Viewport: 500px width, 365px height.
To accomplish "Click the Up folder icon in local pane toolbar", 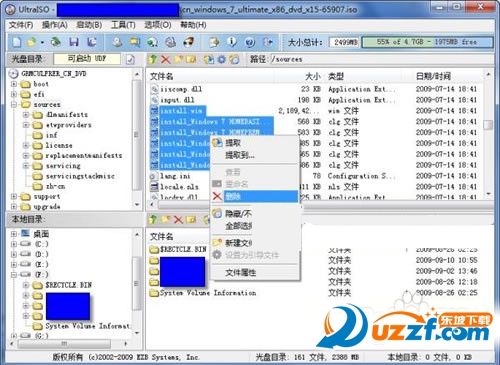I will click(153, 219).
